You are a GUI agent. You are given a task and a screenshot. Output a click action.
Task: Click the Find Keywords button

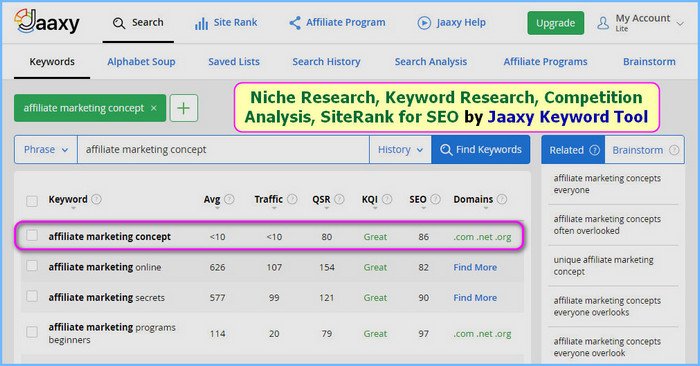click(480, 150)
